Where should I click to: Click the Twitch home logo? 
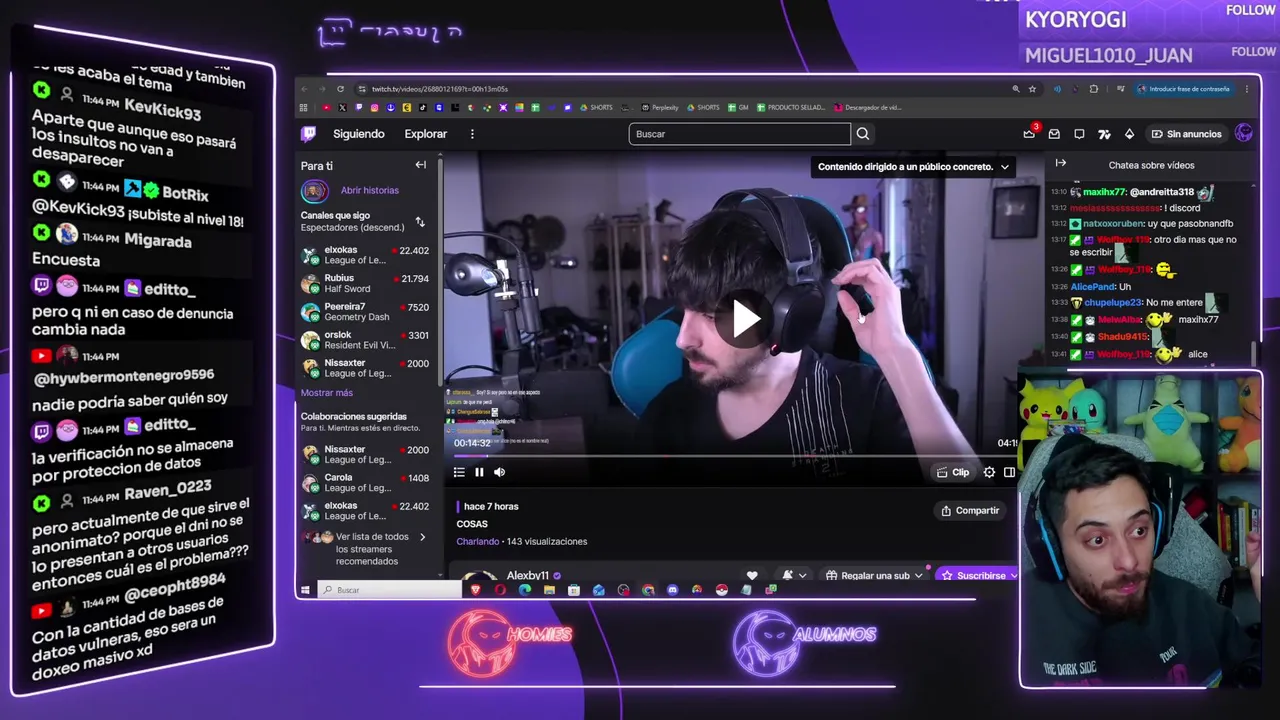[x=309, y=133]
